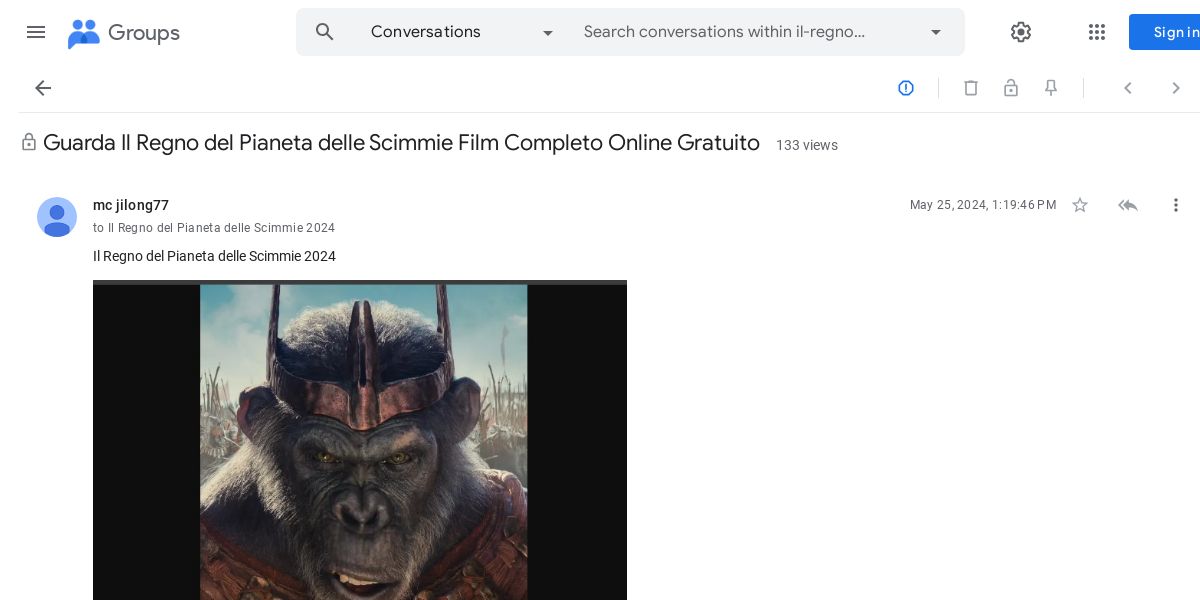Viewport: 1200px width, 600px height.
Task: Focus the search conversations input field
Action: coord(741,32)
